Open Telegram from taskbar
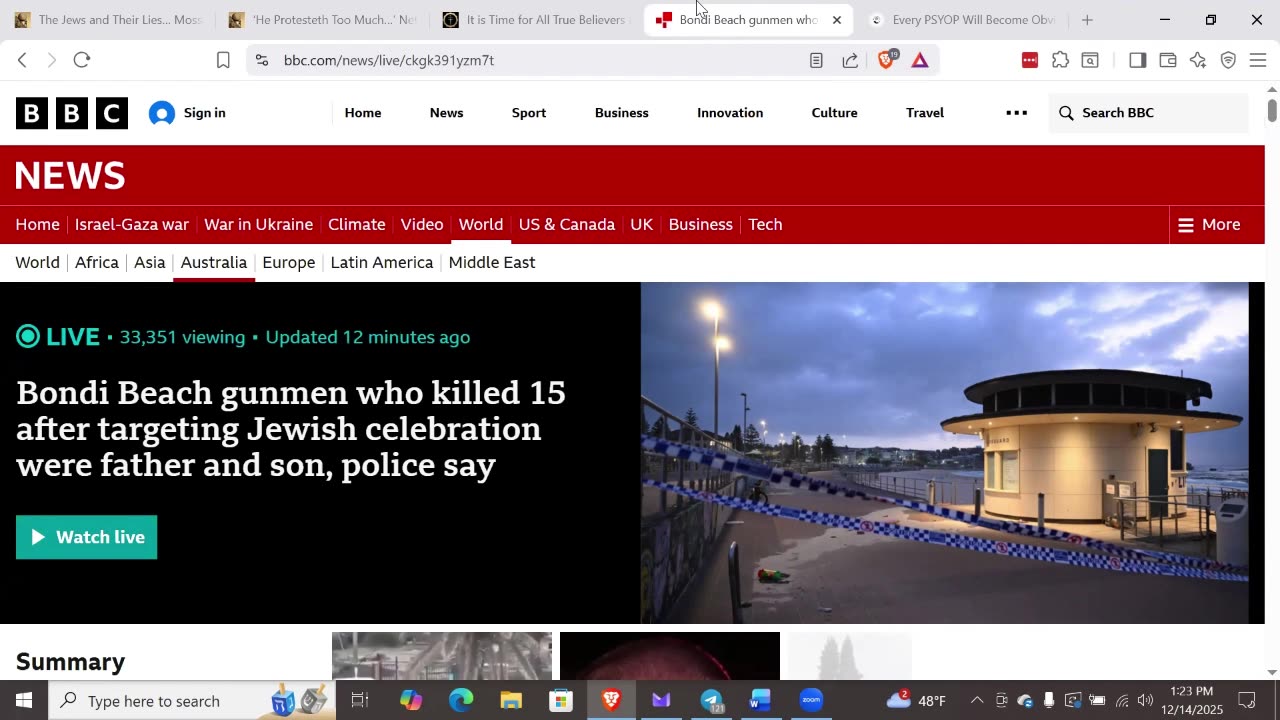 tap(711, 701)
